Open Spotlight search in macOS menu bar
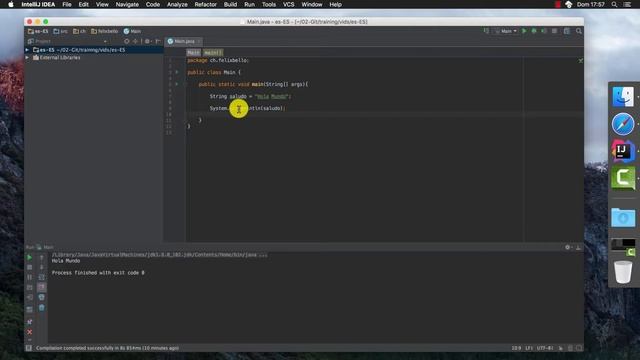Viewport: 640px width, 360px height. coord(614,4)
